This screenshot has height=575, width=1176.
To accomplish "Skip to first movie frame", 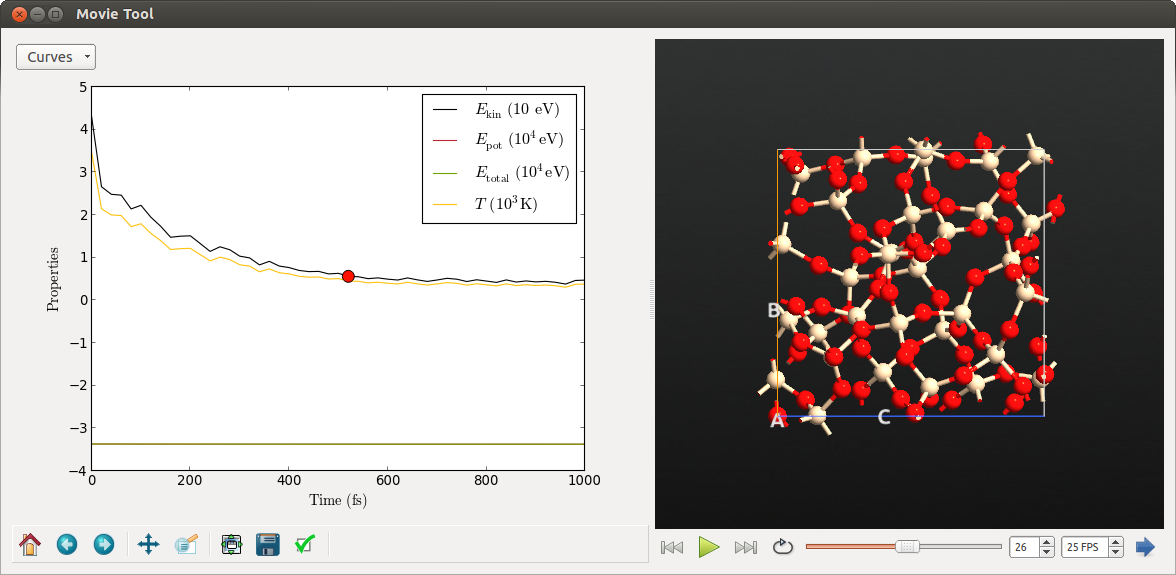I will 672,547.
